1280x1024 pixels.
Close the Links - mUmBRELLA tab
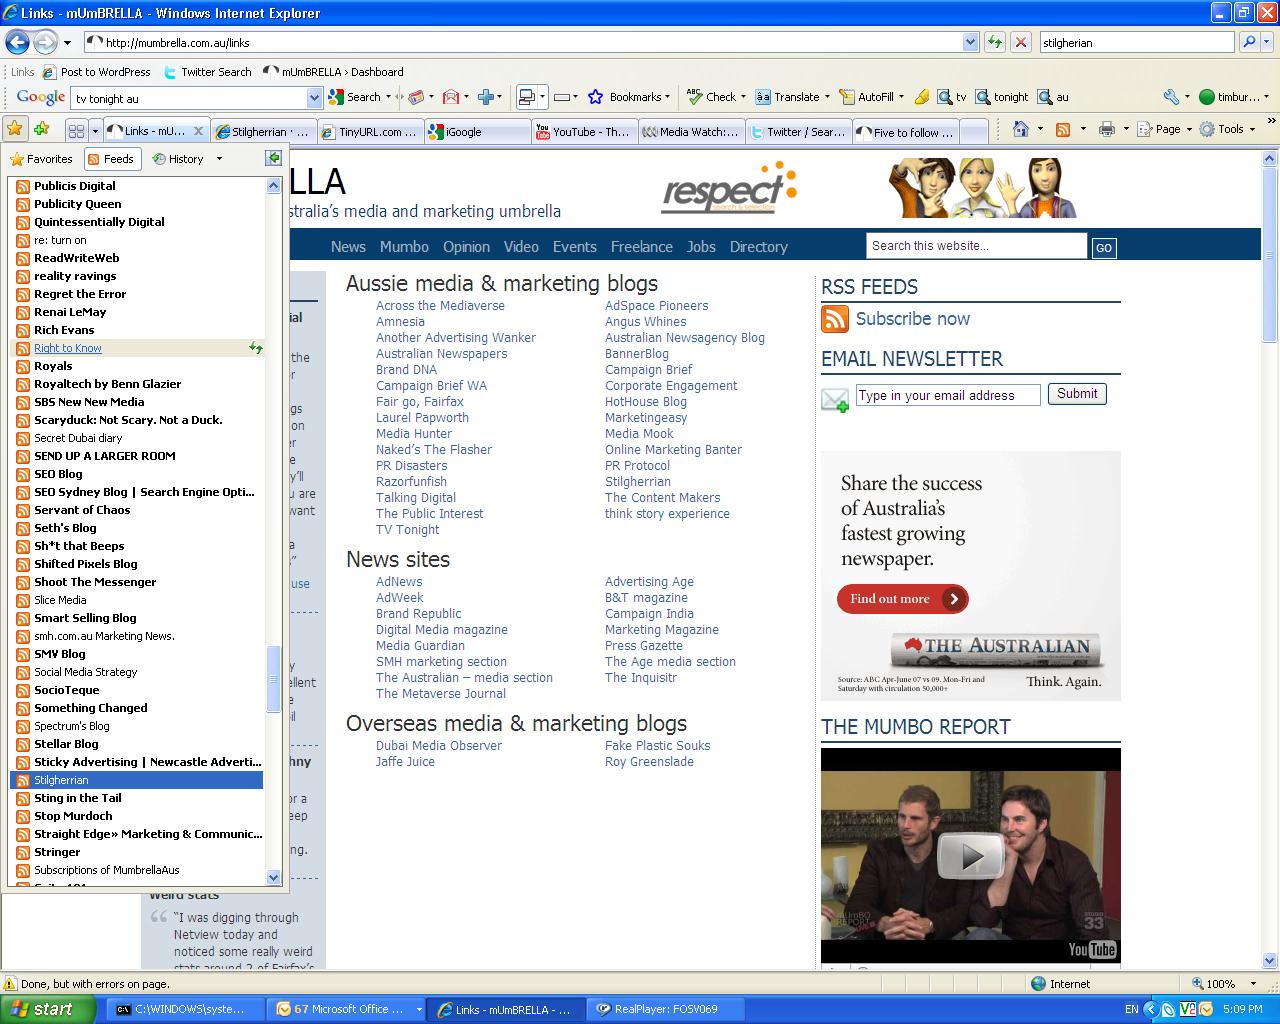point(199,131)
